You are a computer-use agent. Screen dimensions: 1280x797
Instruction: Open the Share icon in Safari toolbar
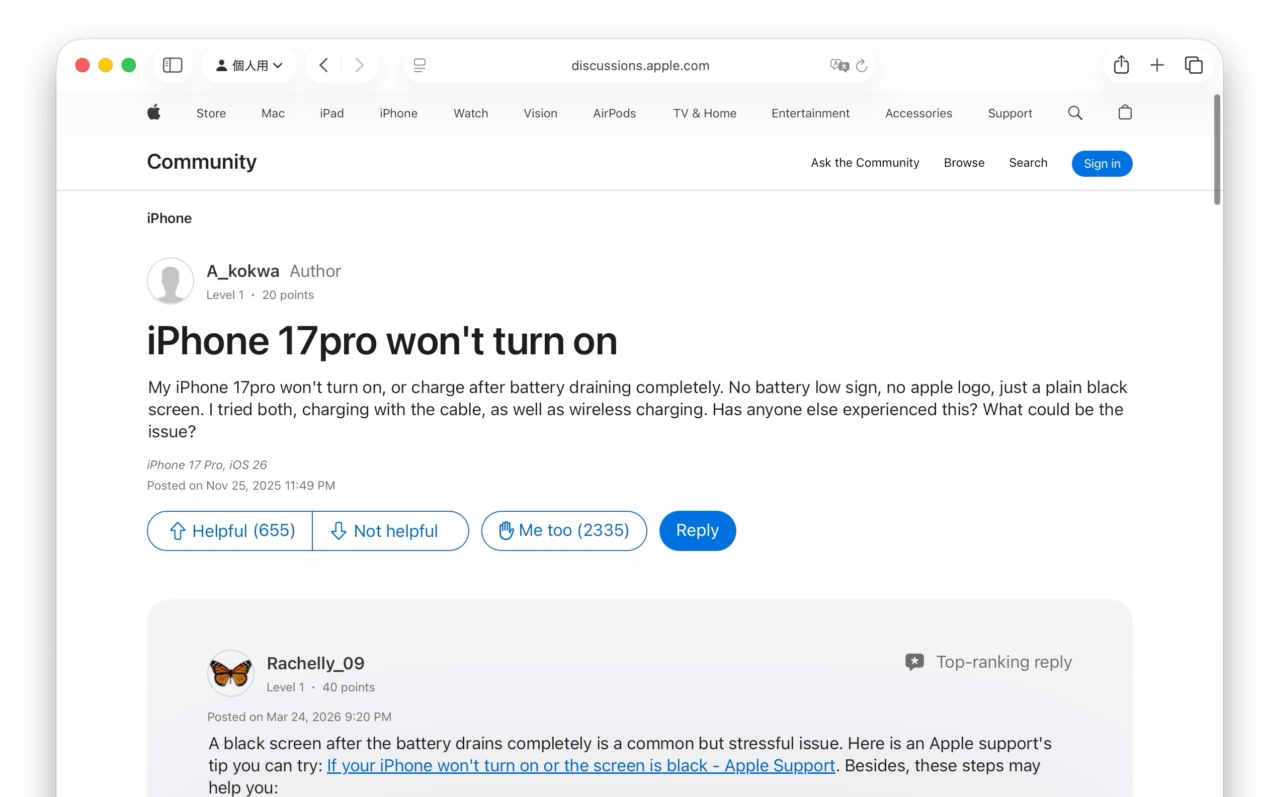coord(1122,65)
